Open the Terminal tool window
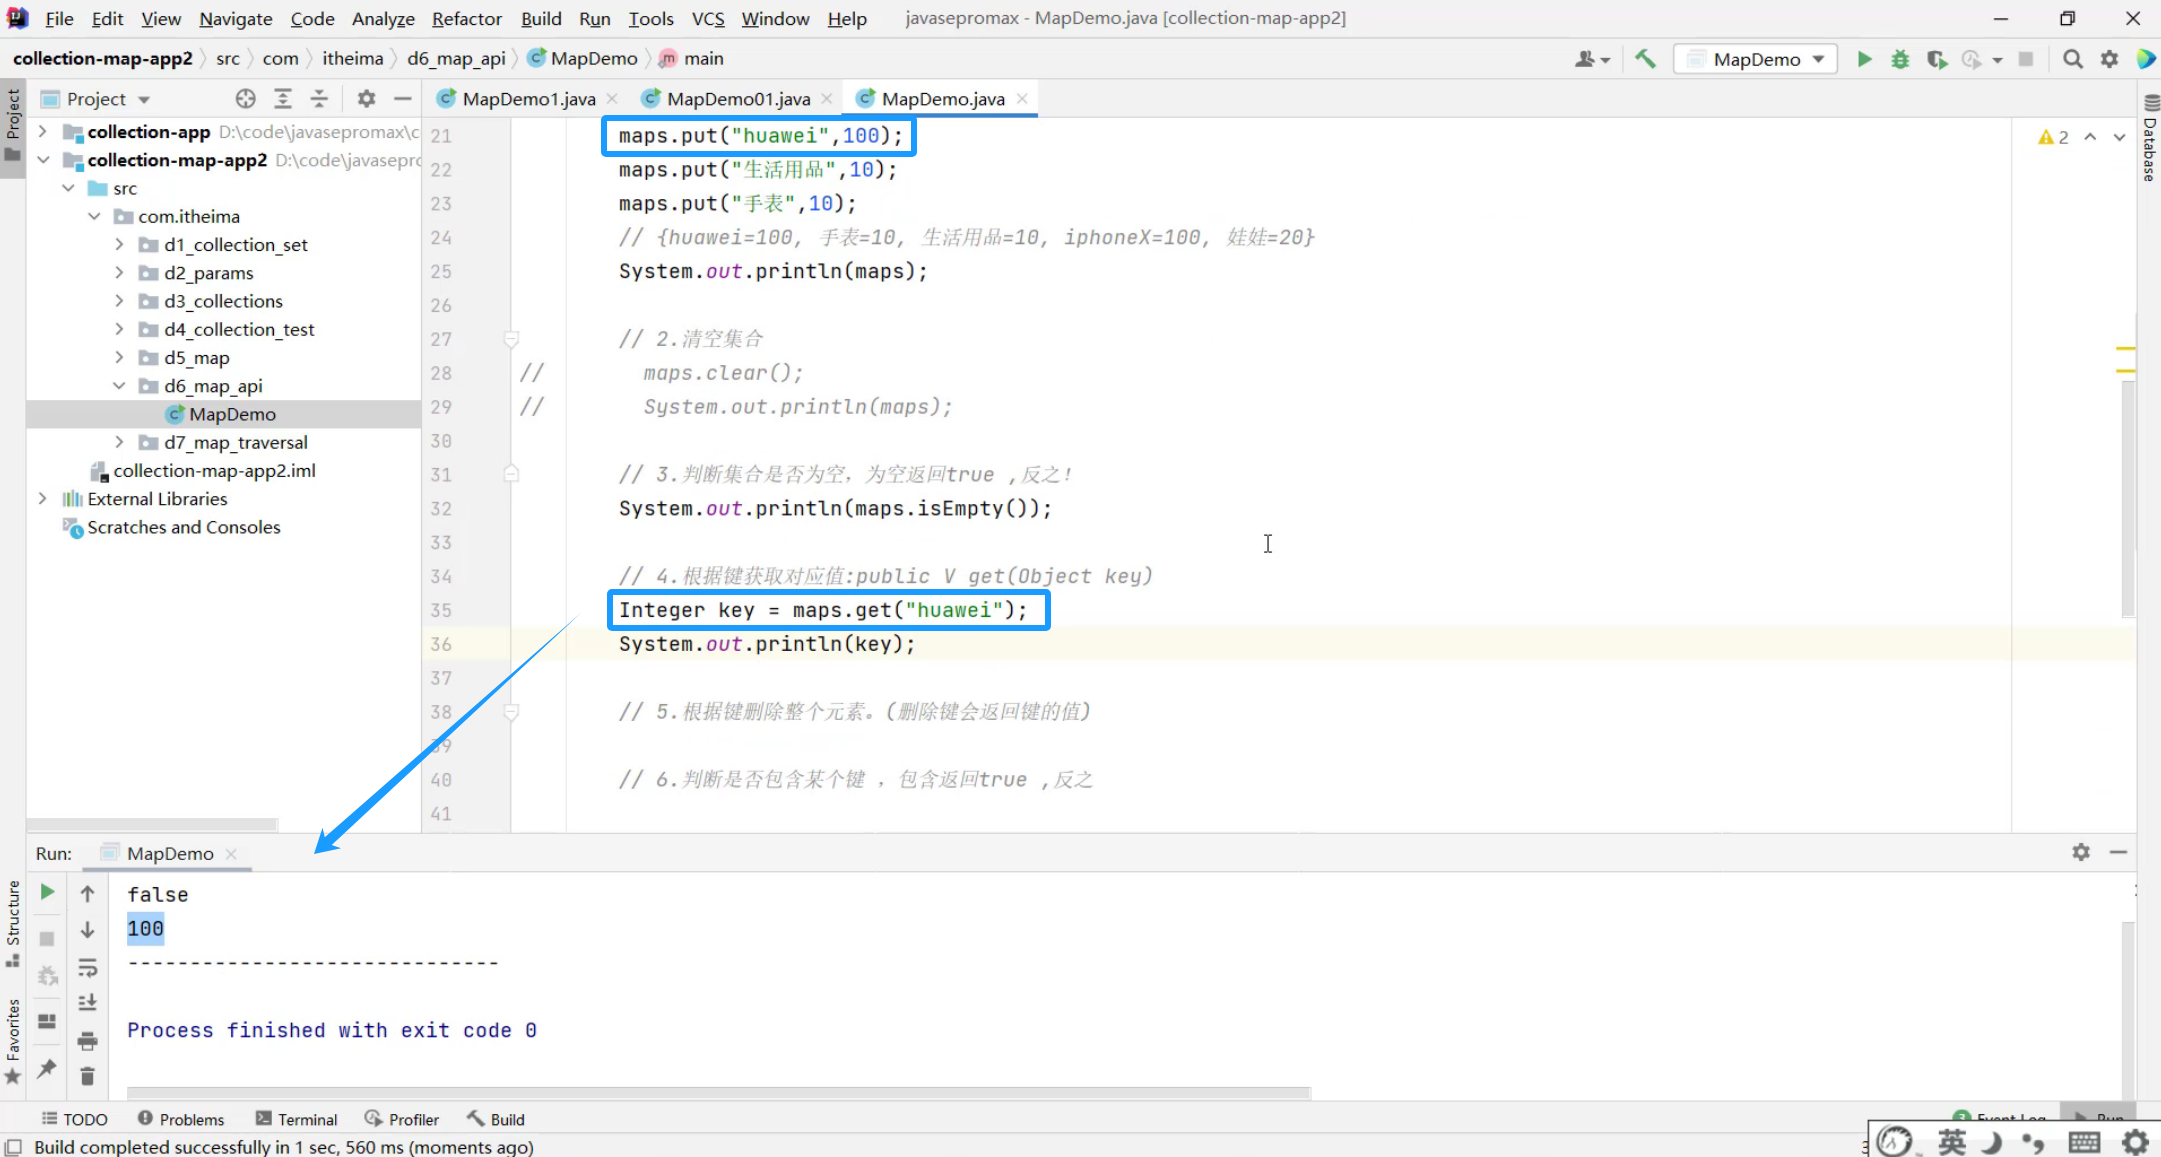This screenshot has width=2161, height=1157. [x=297, y=1119]
